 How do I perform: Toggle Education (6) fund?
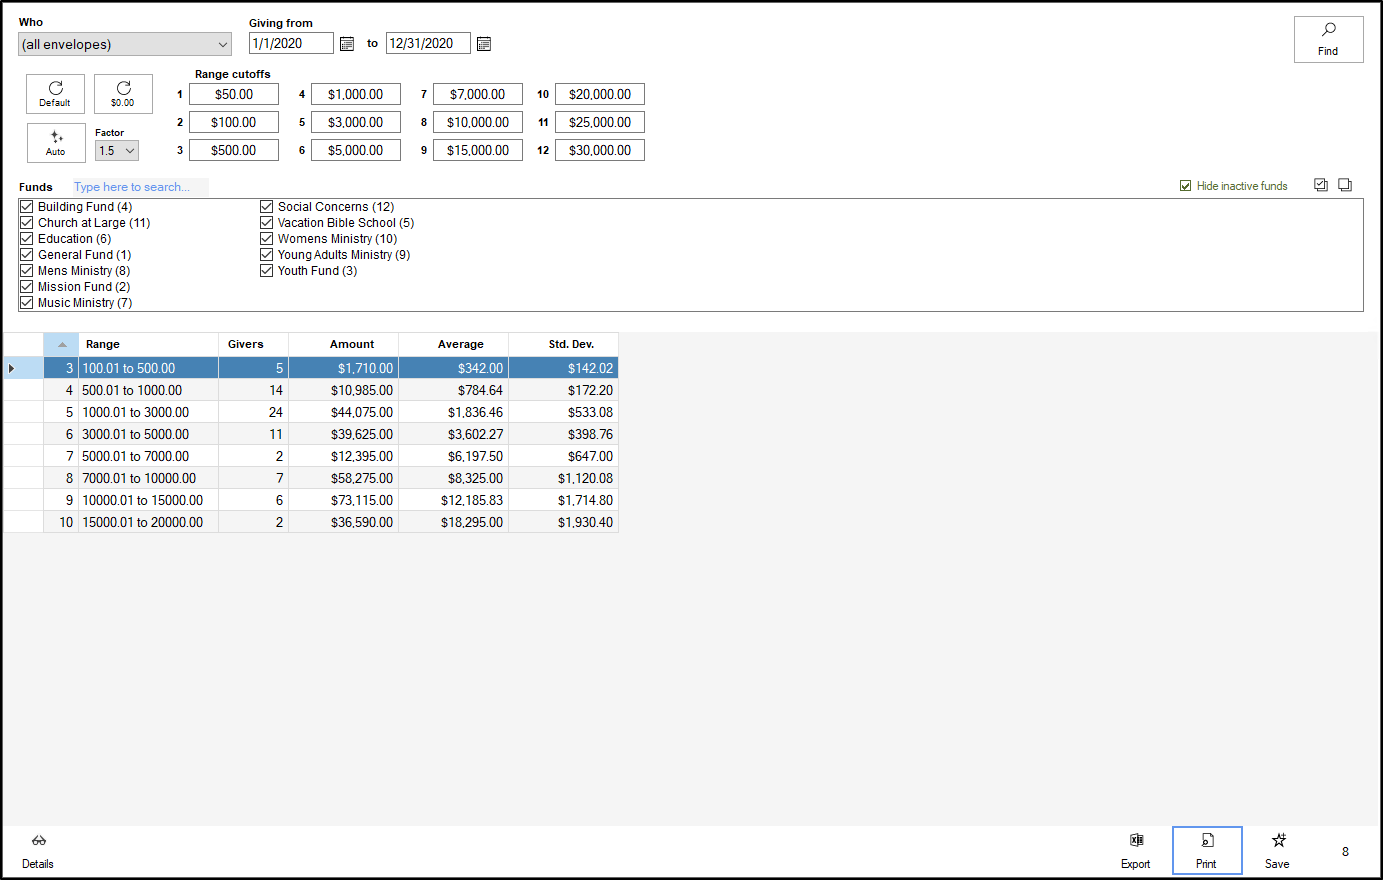pyautogui.click(x=27, y=239)
